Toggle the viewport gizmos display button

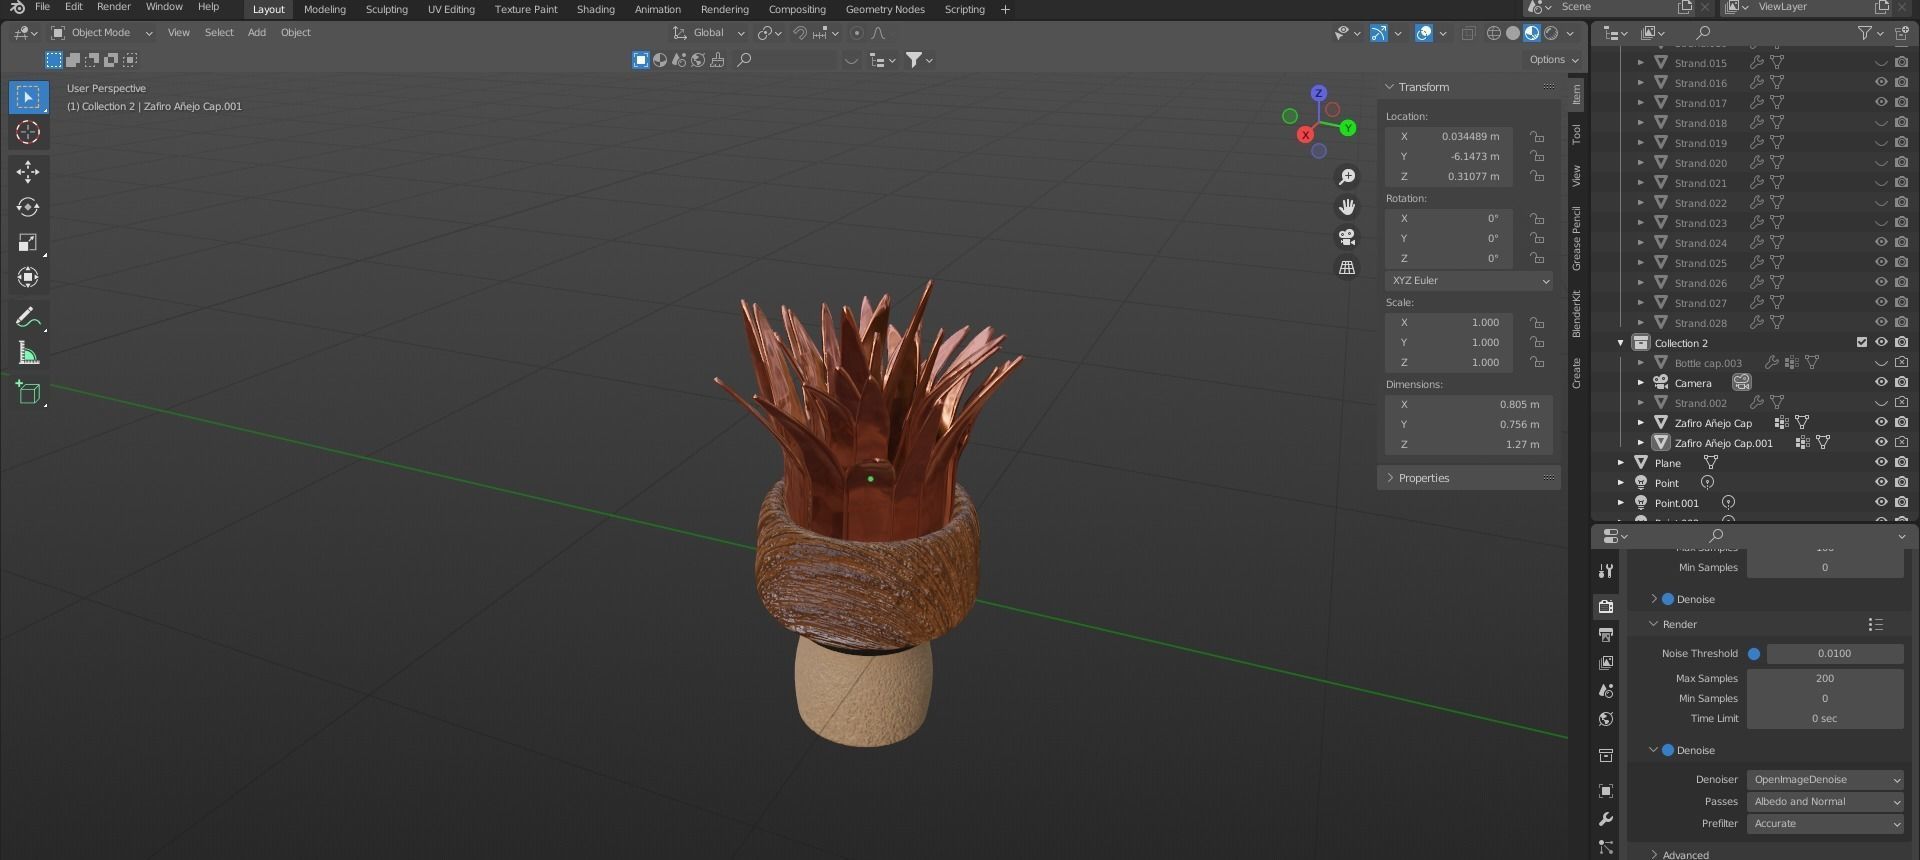(x=1379, y=33)
